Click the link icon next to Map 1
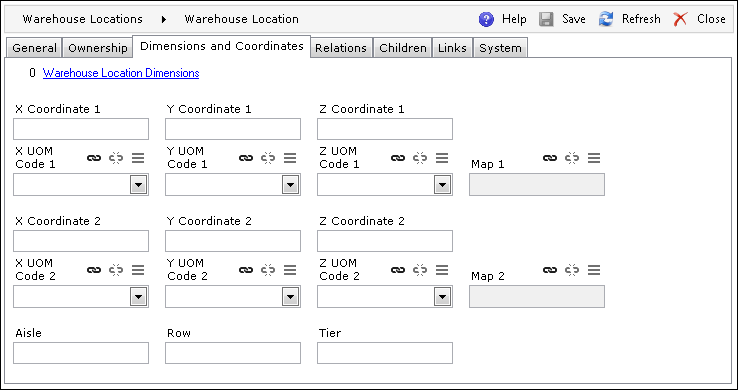 coord(550,159)
